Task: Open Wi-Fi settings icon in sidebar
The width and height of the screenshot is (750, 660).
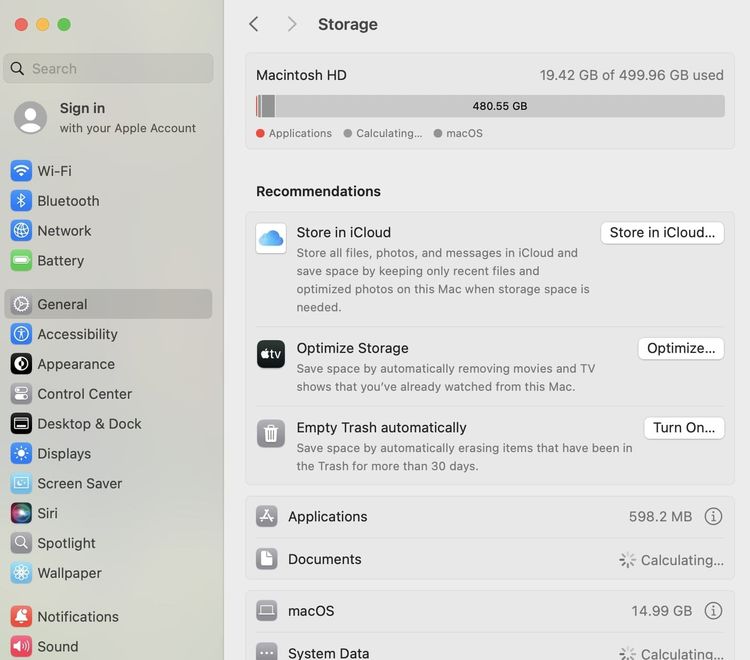Action: tap(21, 171)
